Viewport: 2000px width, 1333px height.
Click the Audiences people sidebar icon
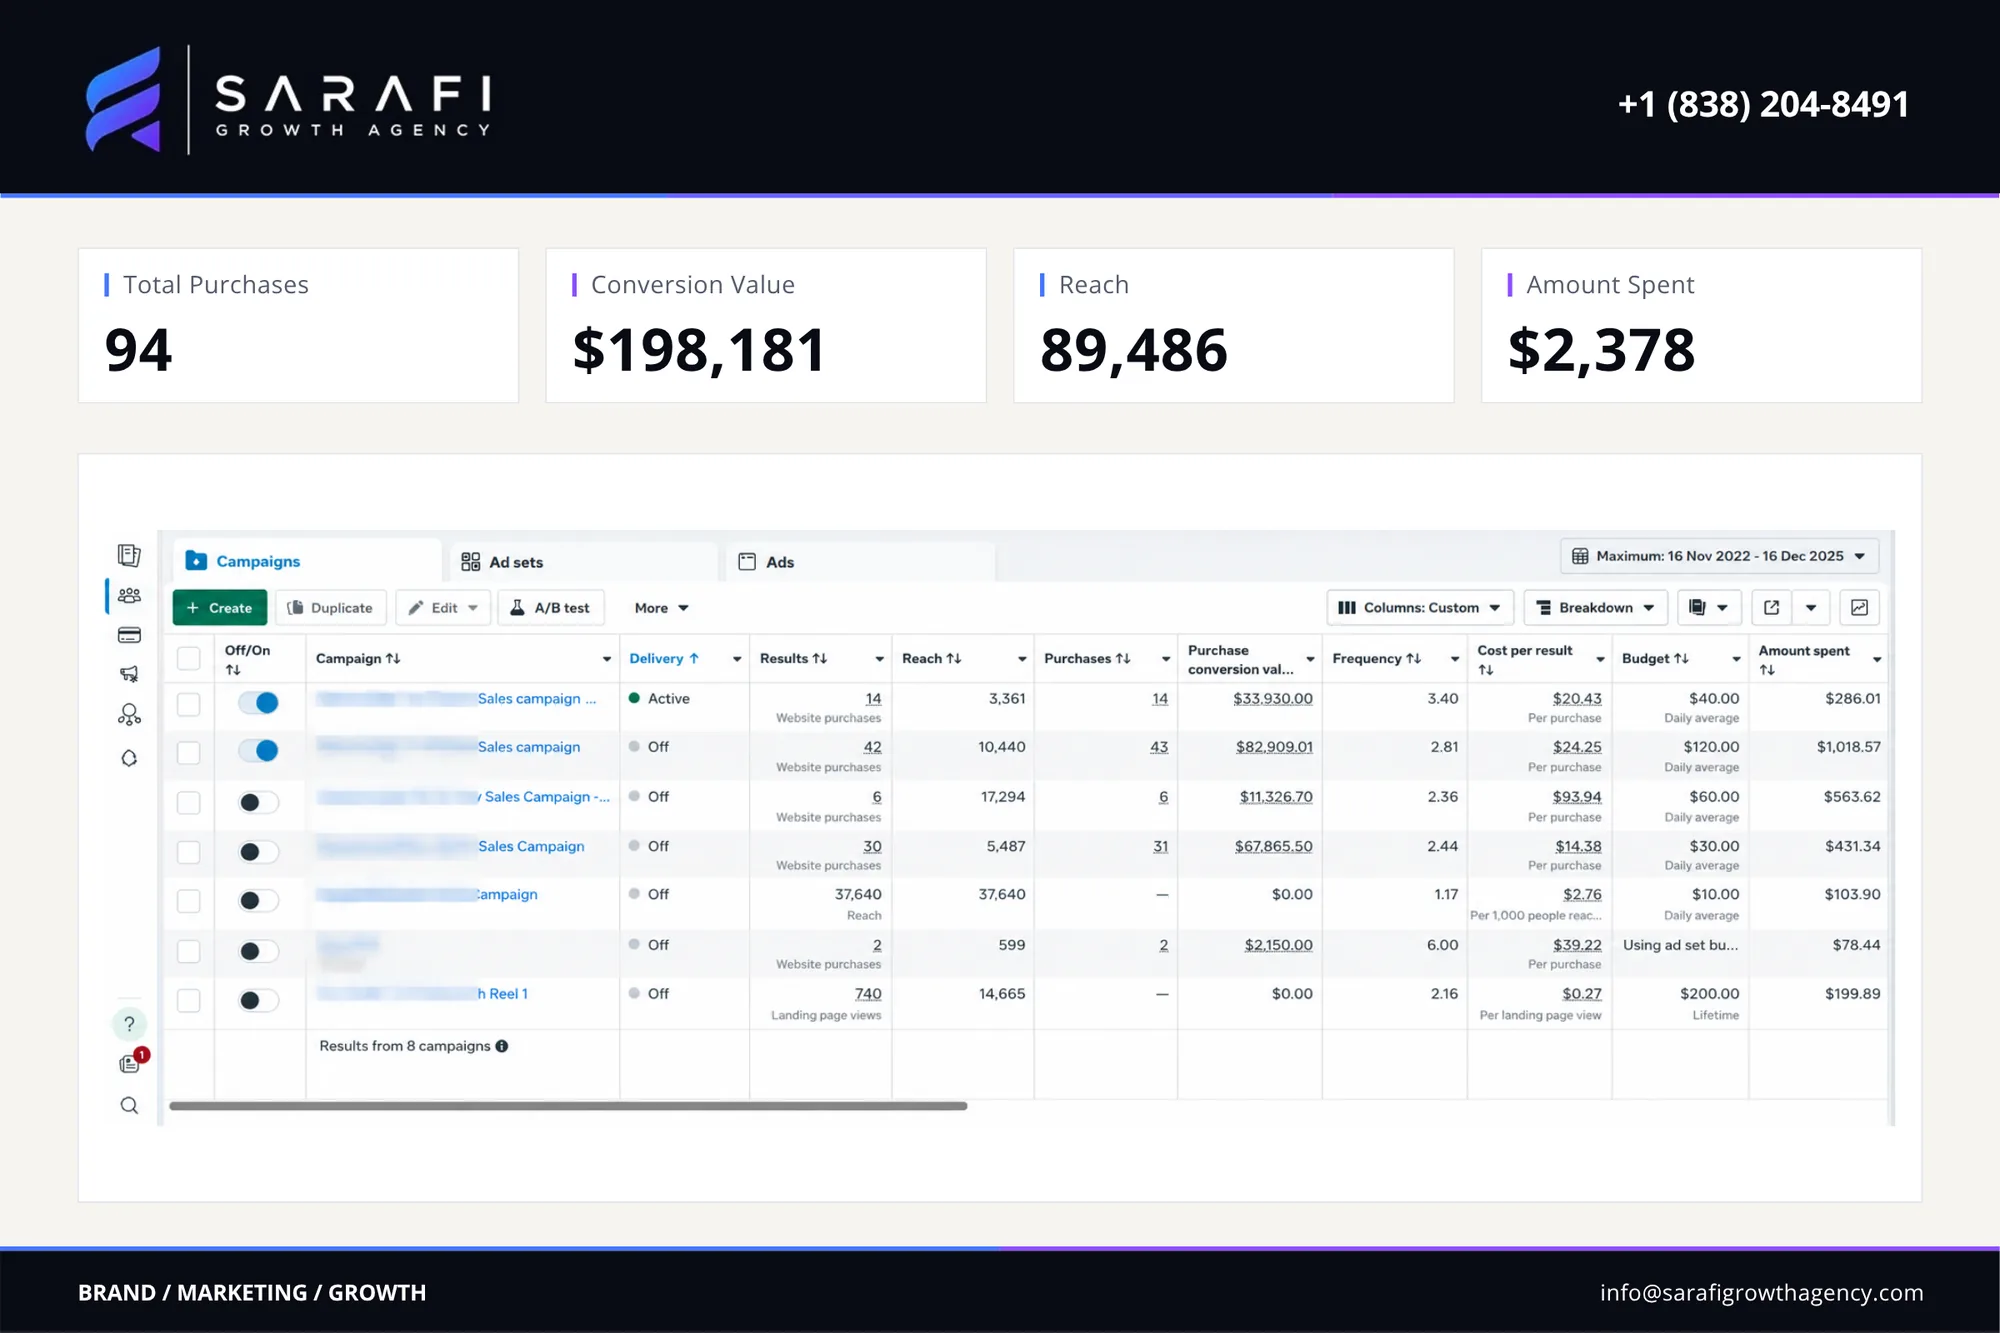pos(129,595)
